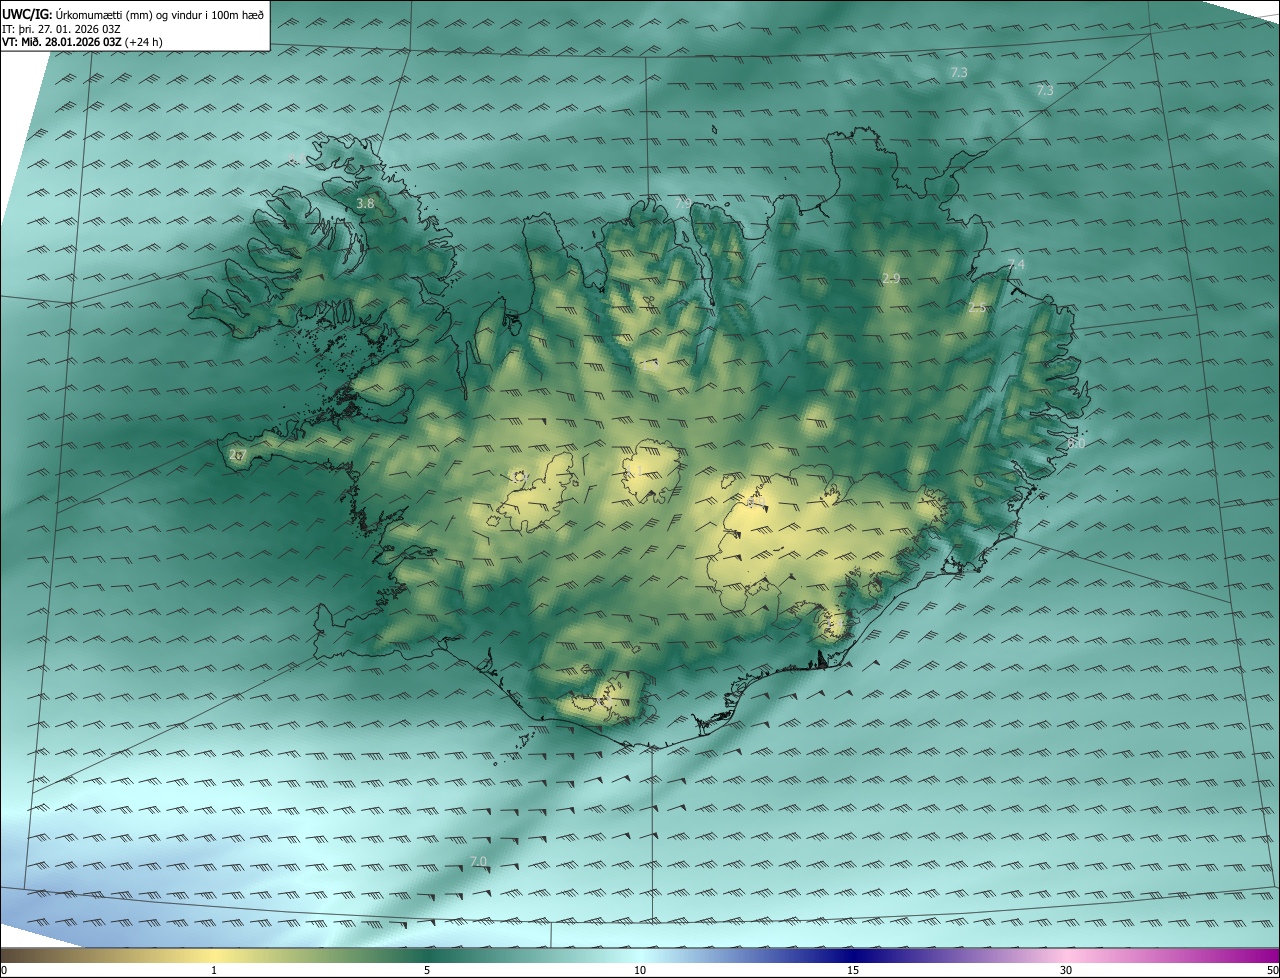Viewport: 1280px width, 978px height.
Task: Click the 7.9 value off the north coast
Action: click(682, 204)
